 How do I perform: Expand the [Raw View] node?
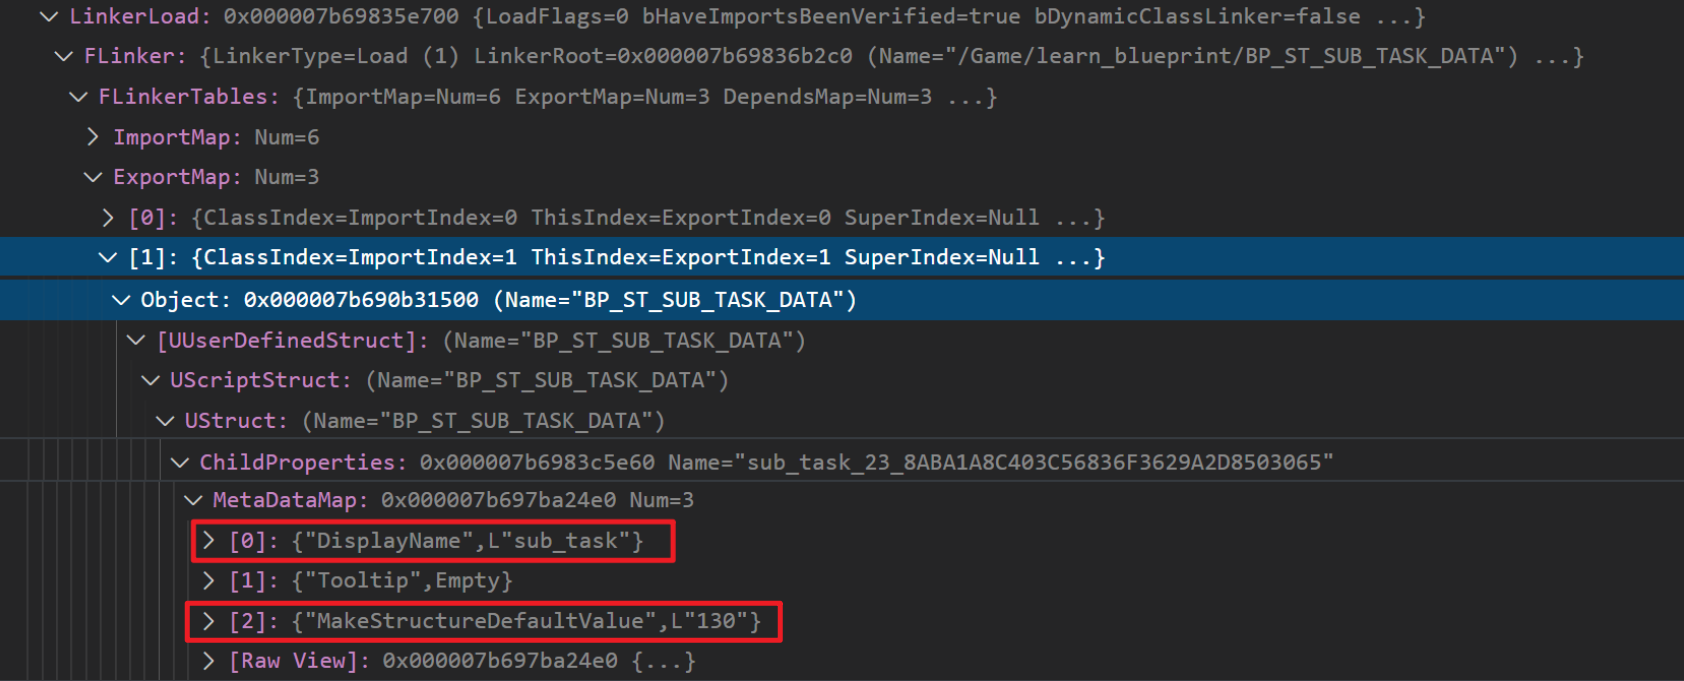pyautogui.click(x=208, y=661)
